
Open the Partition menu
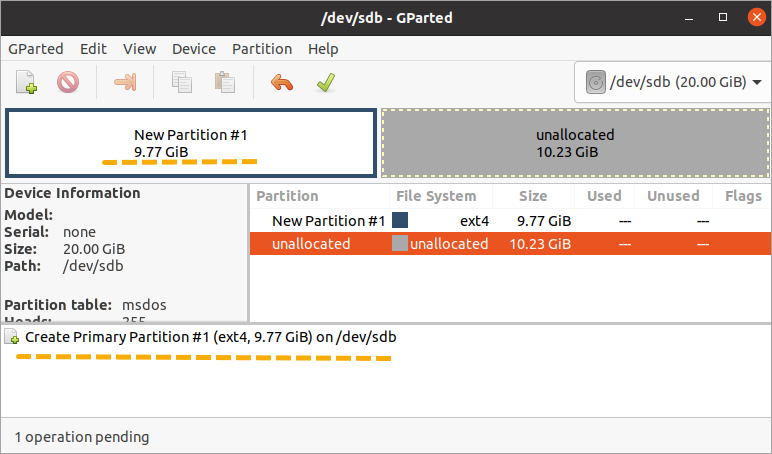pos(262,49)
